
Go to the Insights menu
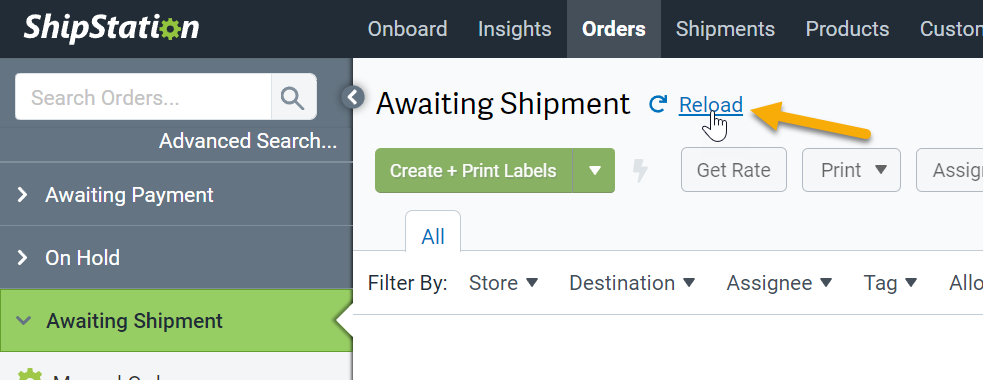(x=515, y=29)
